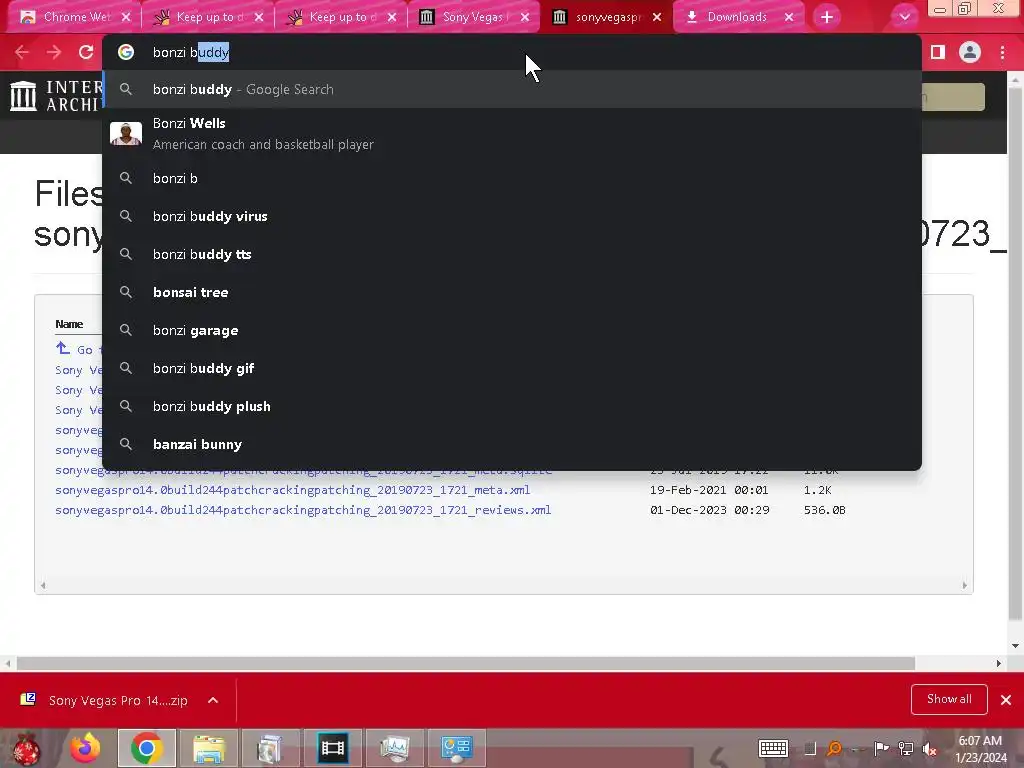Choose the 'banzai bunny' suggestion
Image resolution: width=1024 pixels, height=768 pixels.
(x=512, y=444)
